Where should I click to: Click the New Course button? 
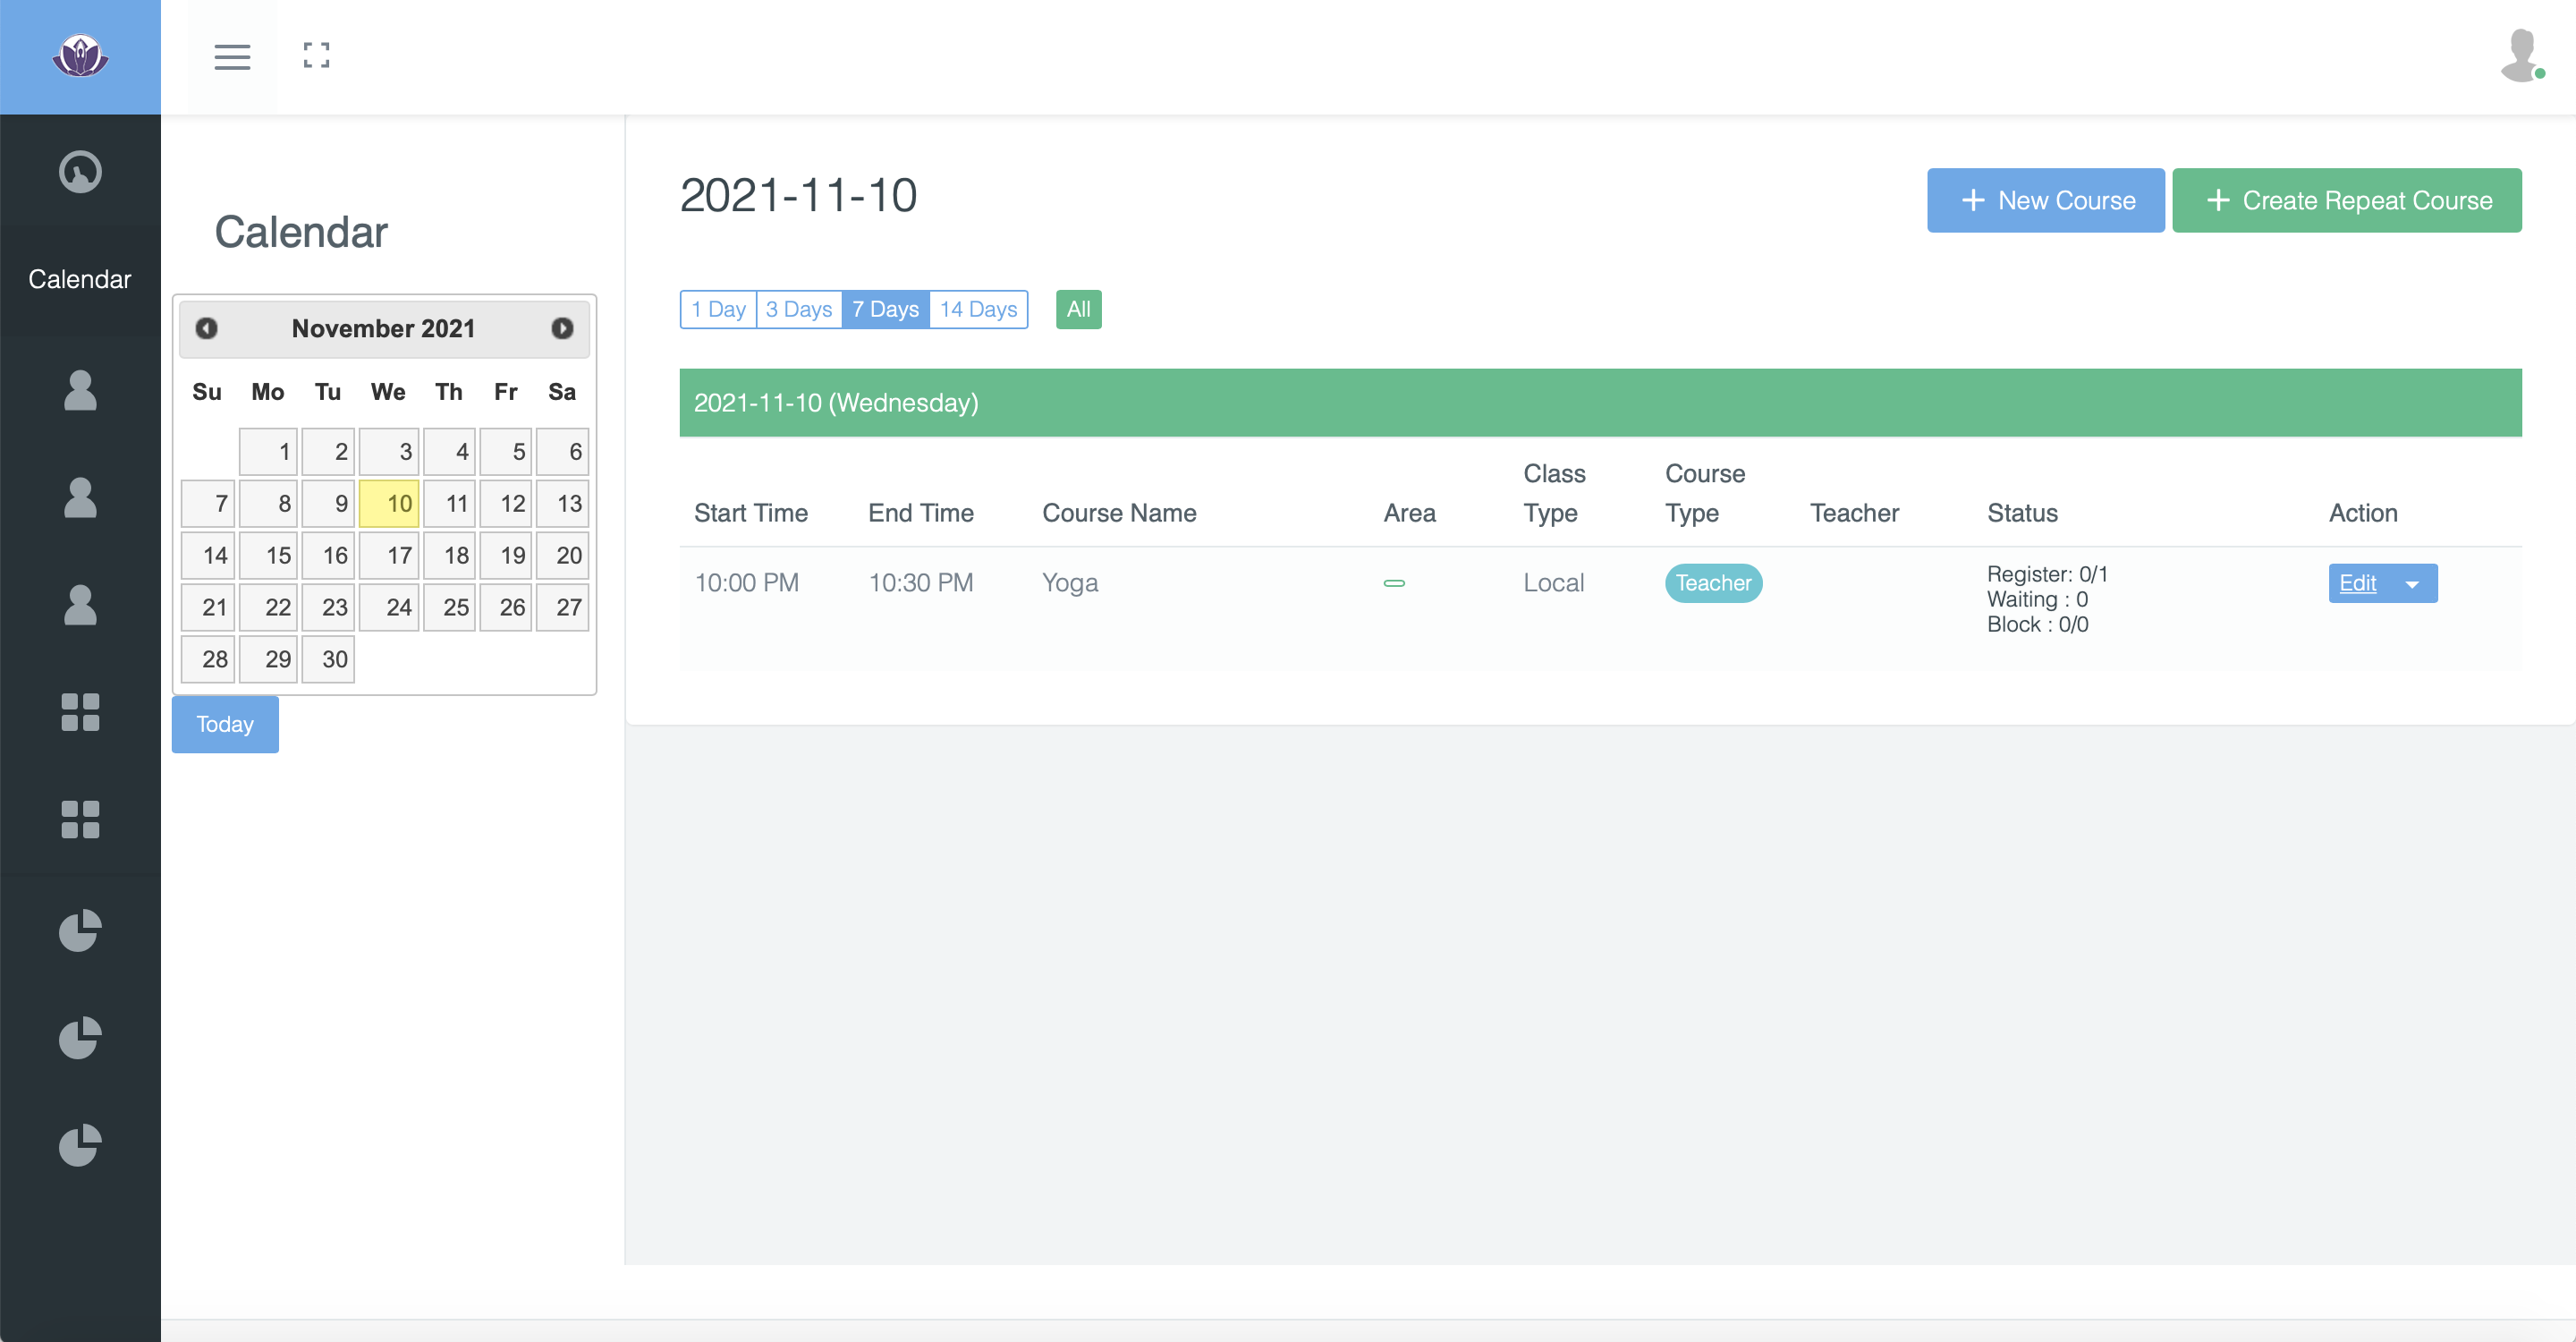(2045, 200)
